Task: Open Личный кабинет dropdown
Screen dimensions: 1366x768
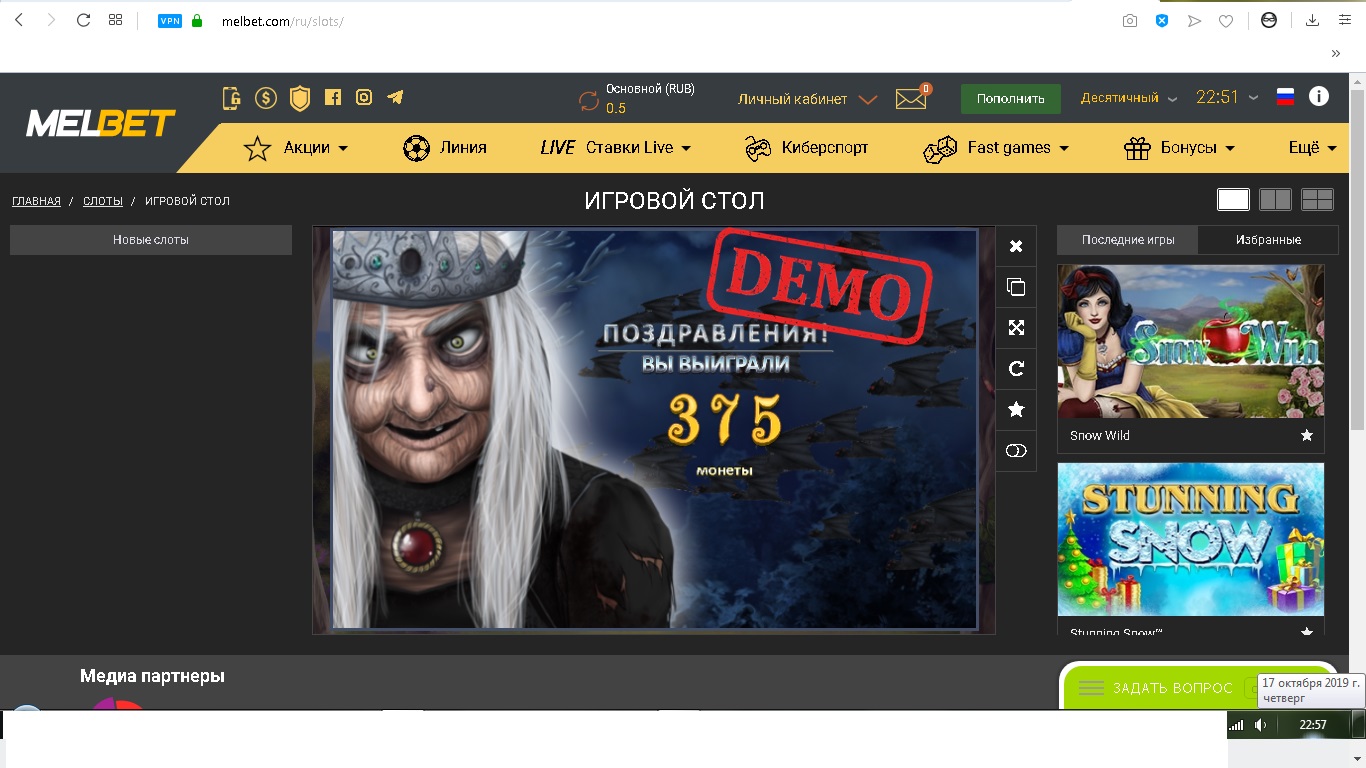Action: [x=808, y=99]
